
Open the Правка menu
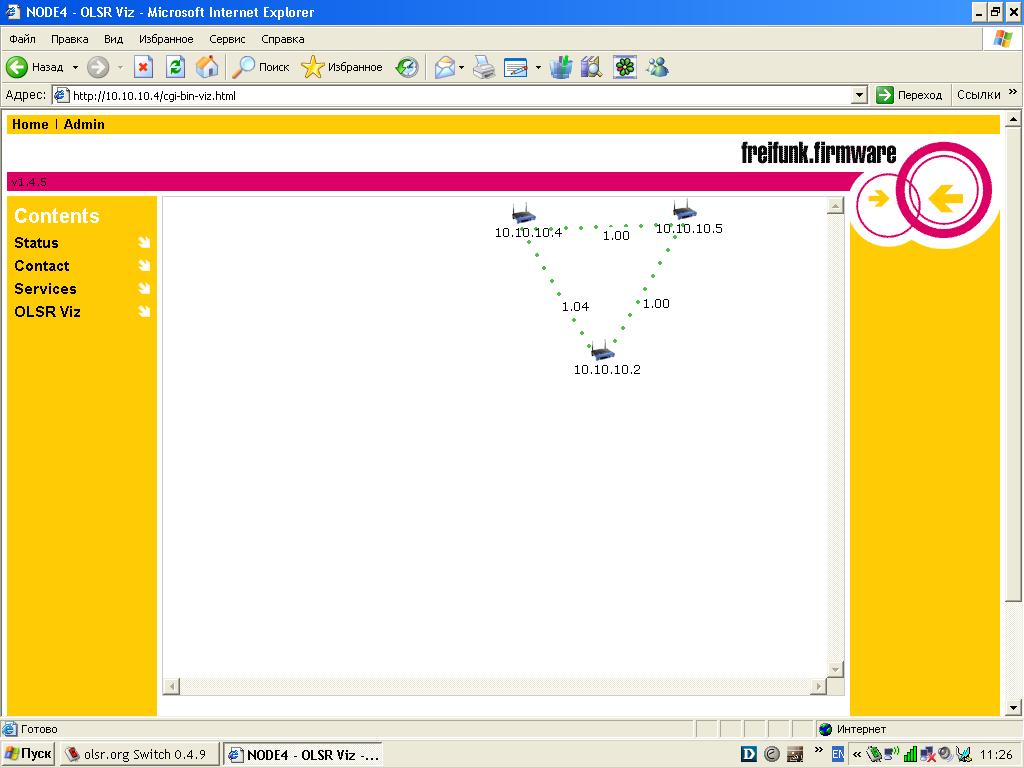(69, 39)
